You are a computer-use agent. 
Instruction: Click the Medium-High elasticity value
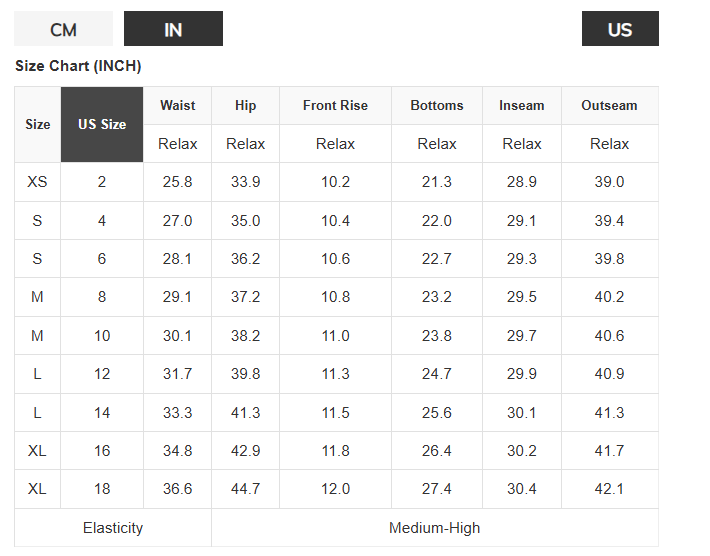tap(435, 528)
